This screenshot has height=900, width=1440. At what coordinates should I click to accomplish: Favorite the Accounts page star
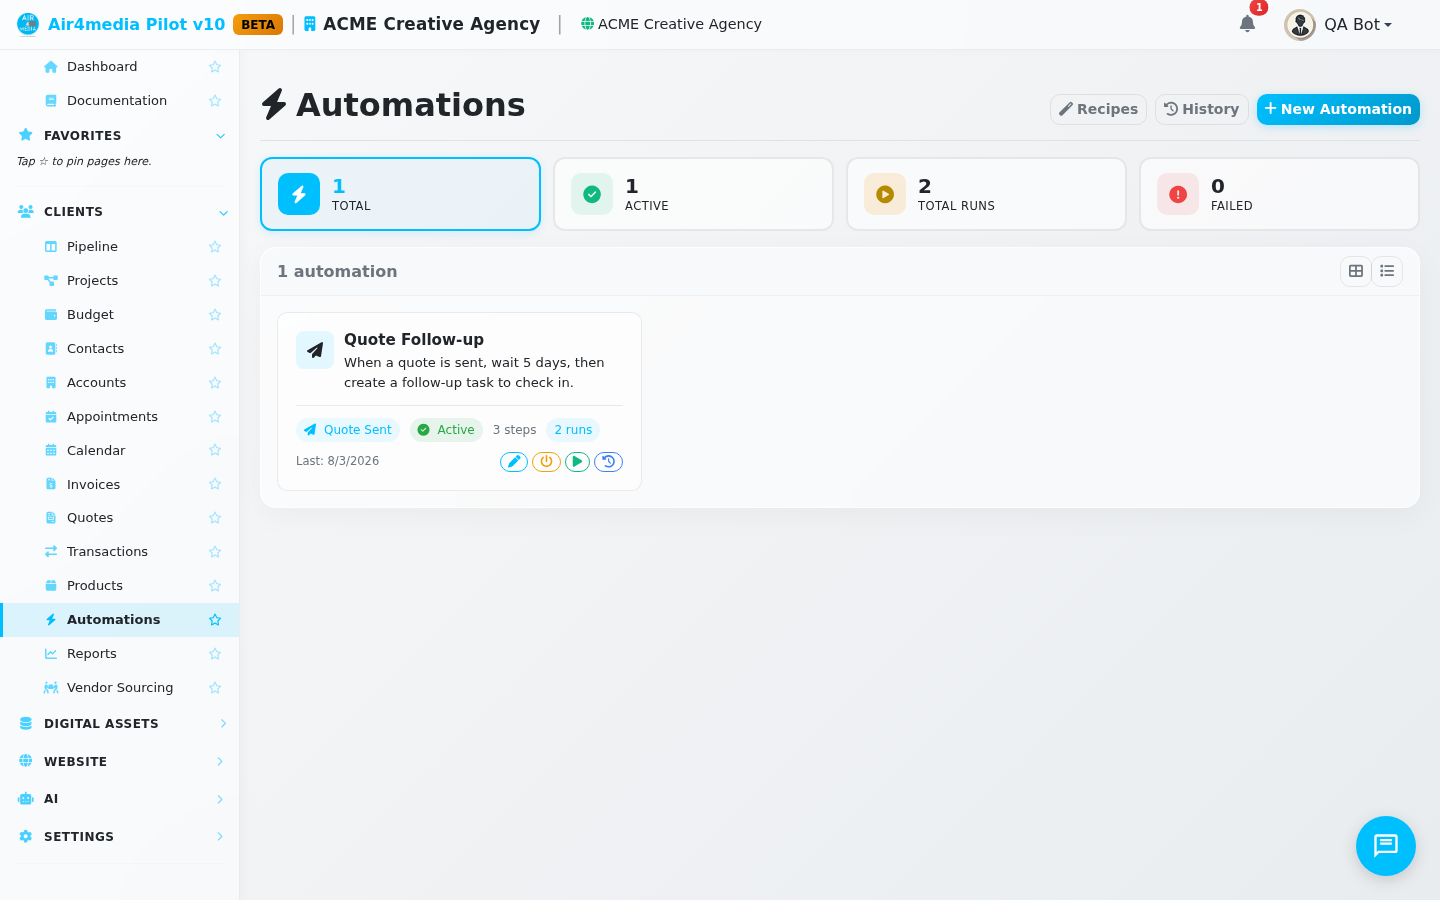click(x=215, y=383)
